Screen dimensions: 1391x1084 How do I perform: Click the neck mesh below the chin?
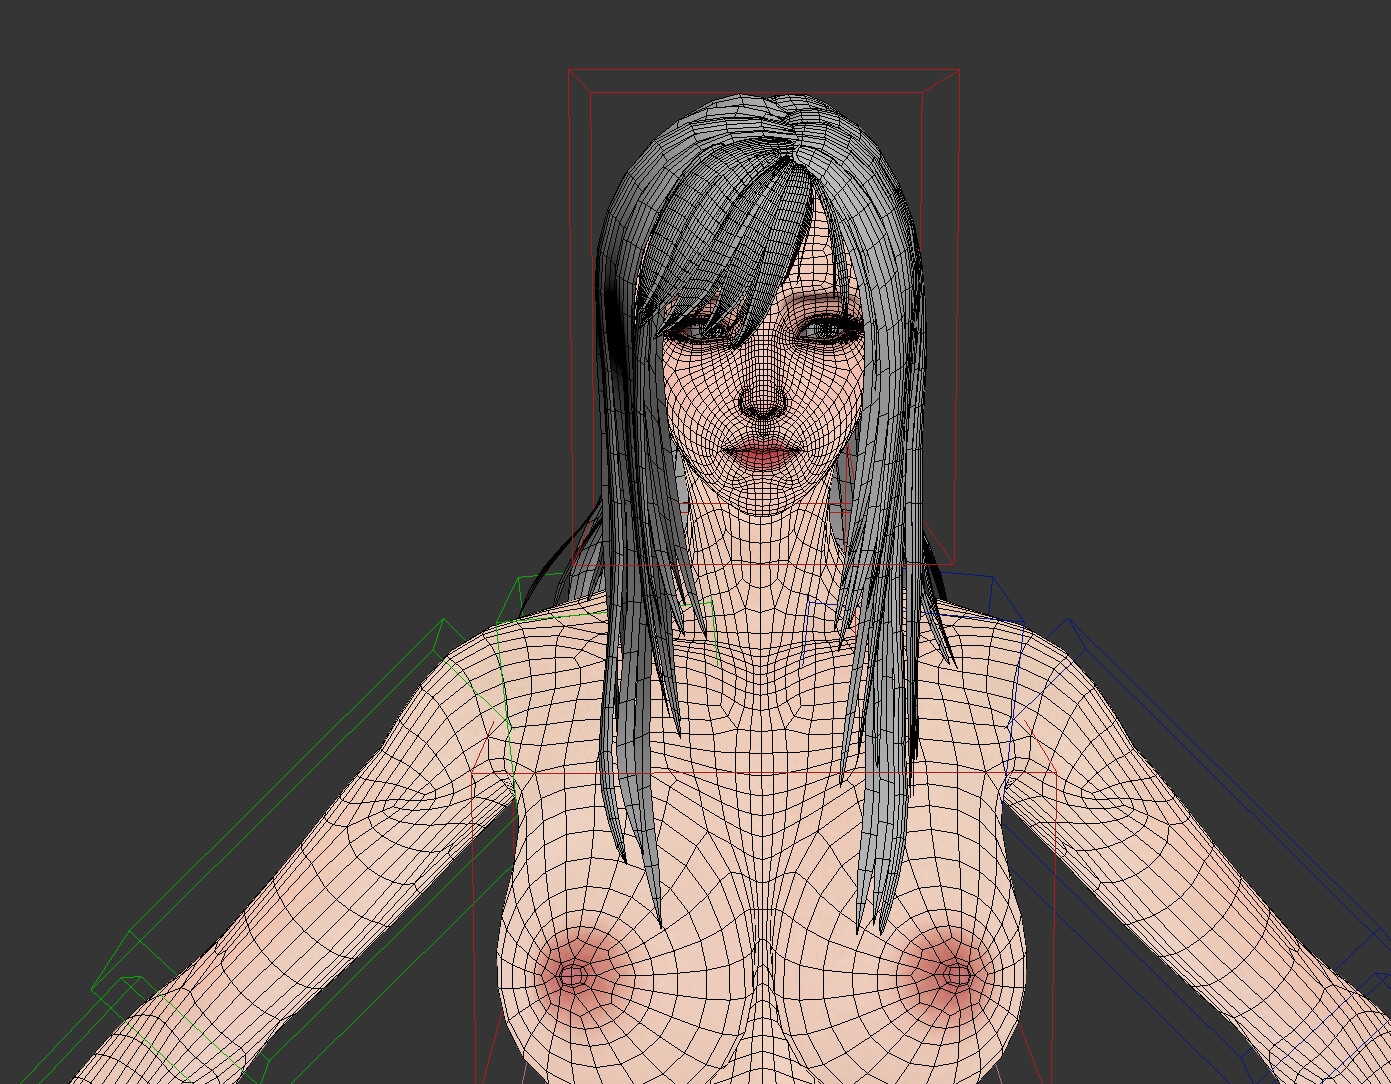pyautogui.click(x=764, y=560)
